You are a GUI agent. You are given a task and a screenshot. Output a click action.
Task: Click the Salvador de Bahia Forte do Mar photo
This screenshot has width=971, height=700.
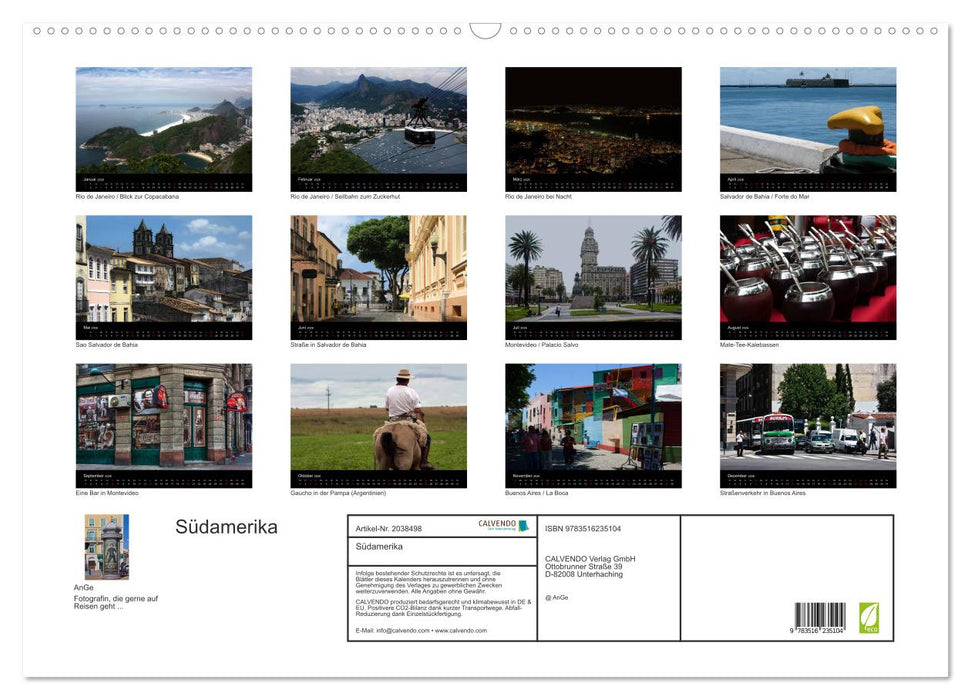click(808, 127)
